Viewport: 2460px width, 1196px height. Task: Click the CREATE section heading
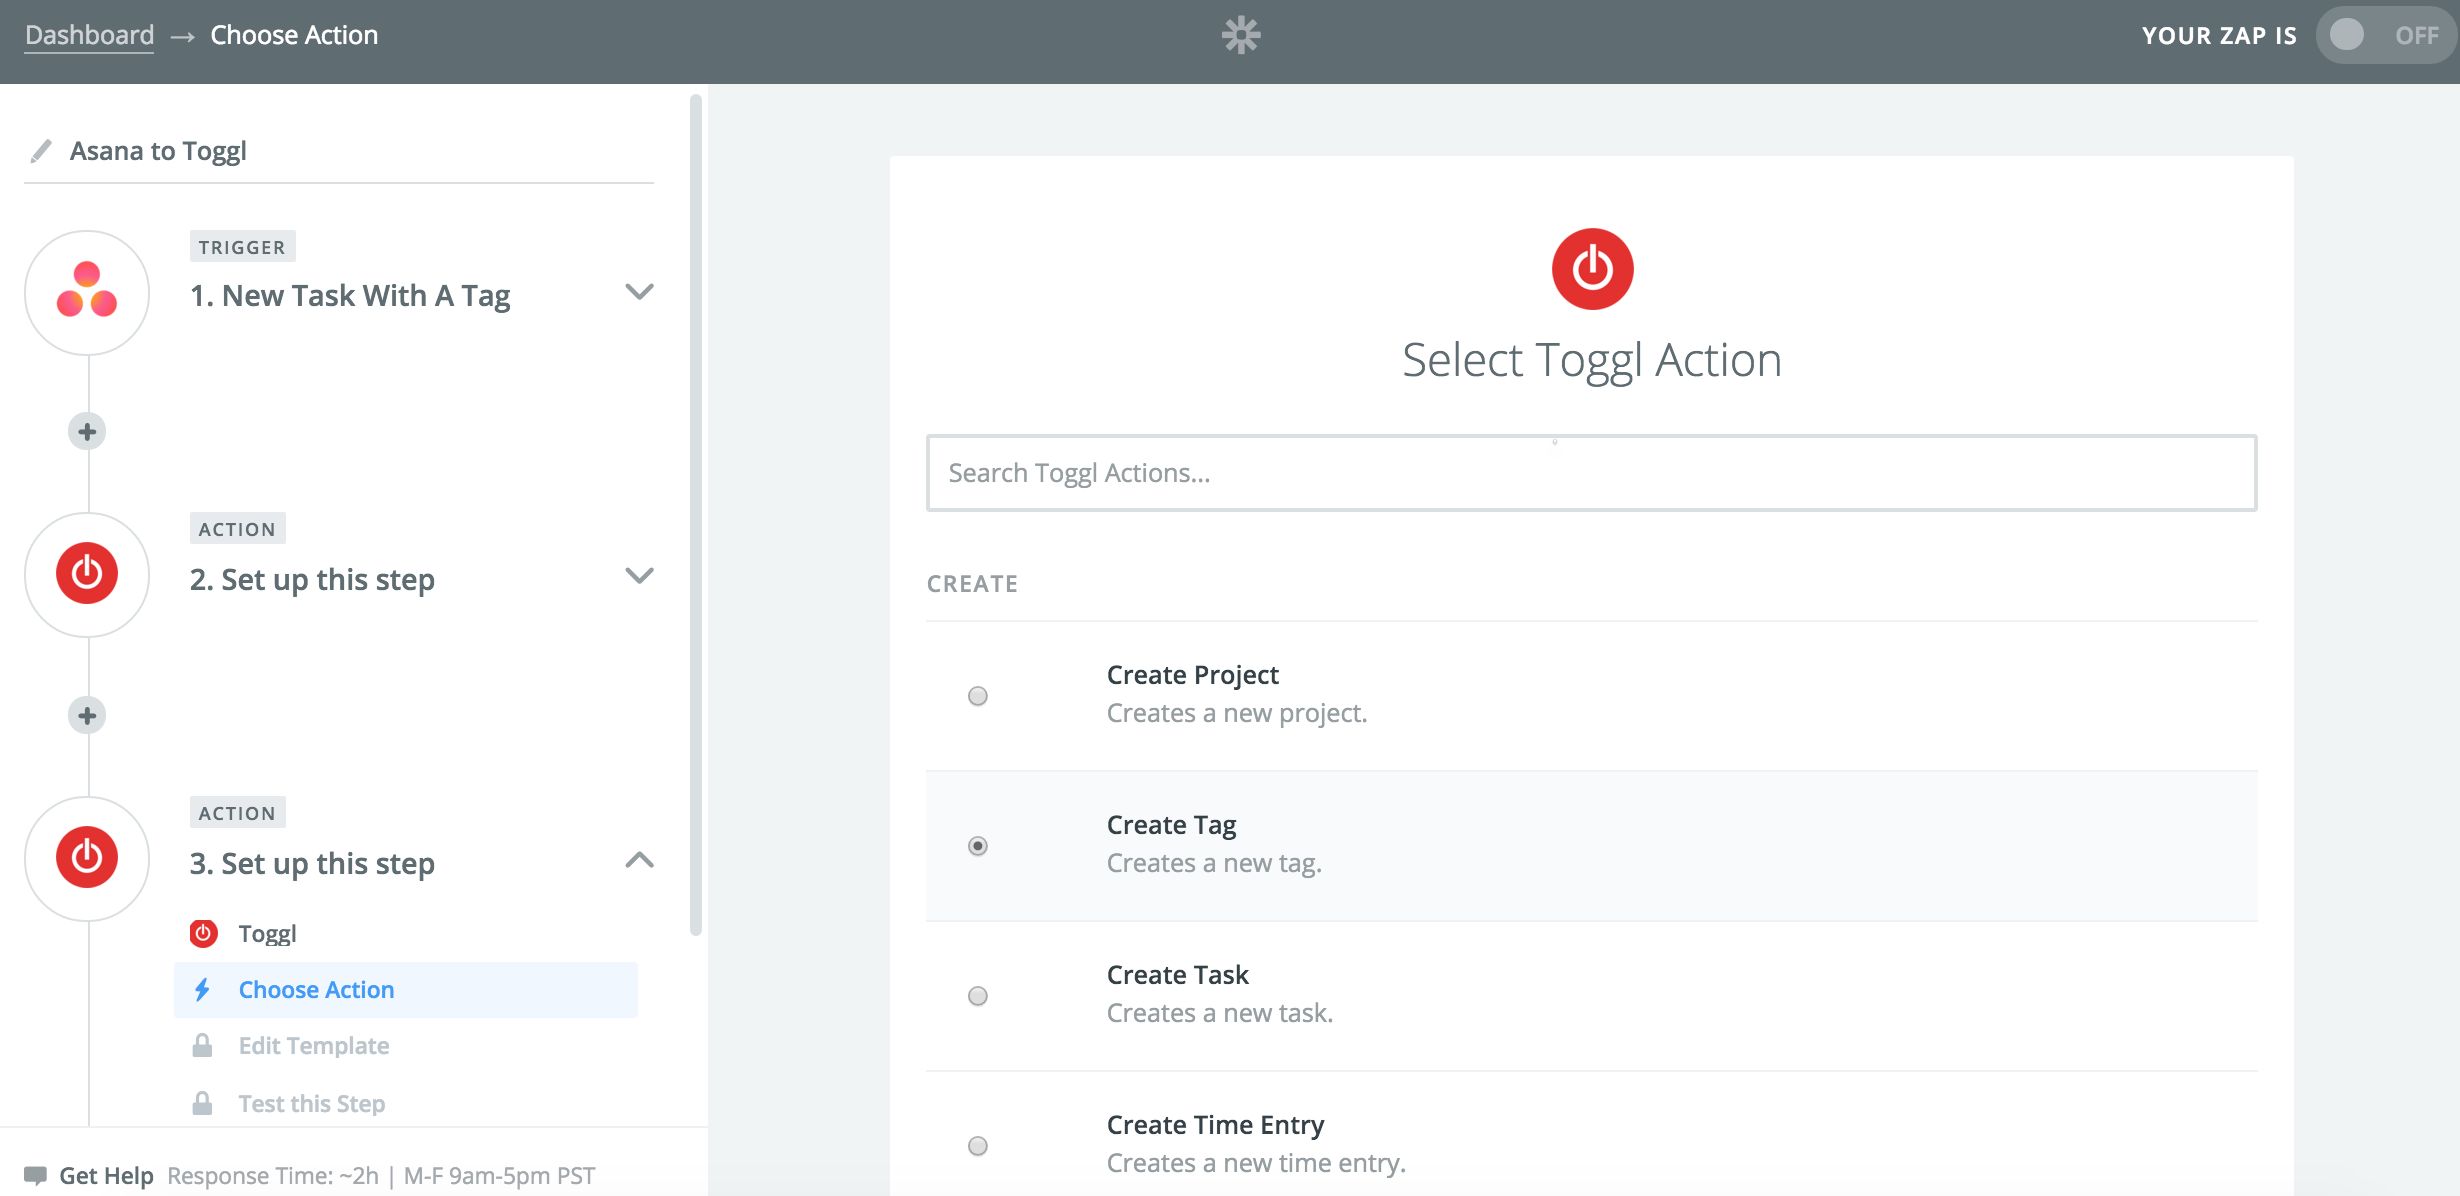click(x=972, y=584)
